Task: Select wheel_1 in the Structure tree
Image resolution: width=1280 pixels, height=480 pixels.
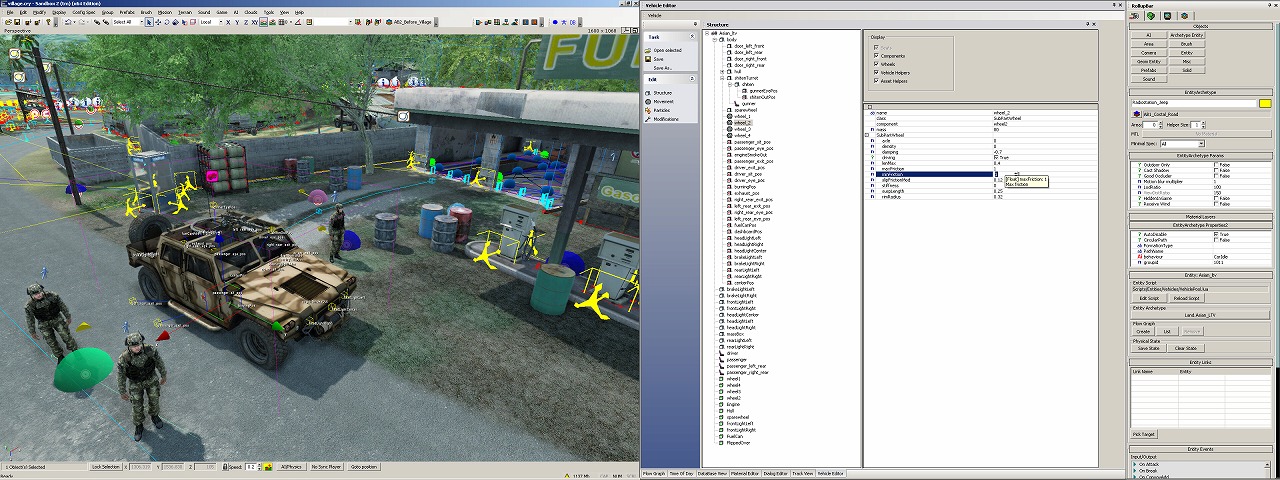Action: pos(741,116)
